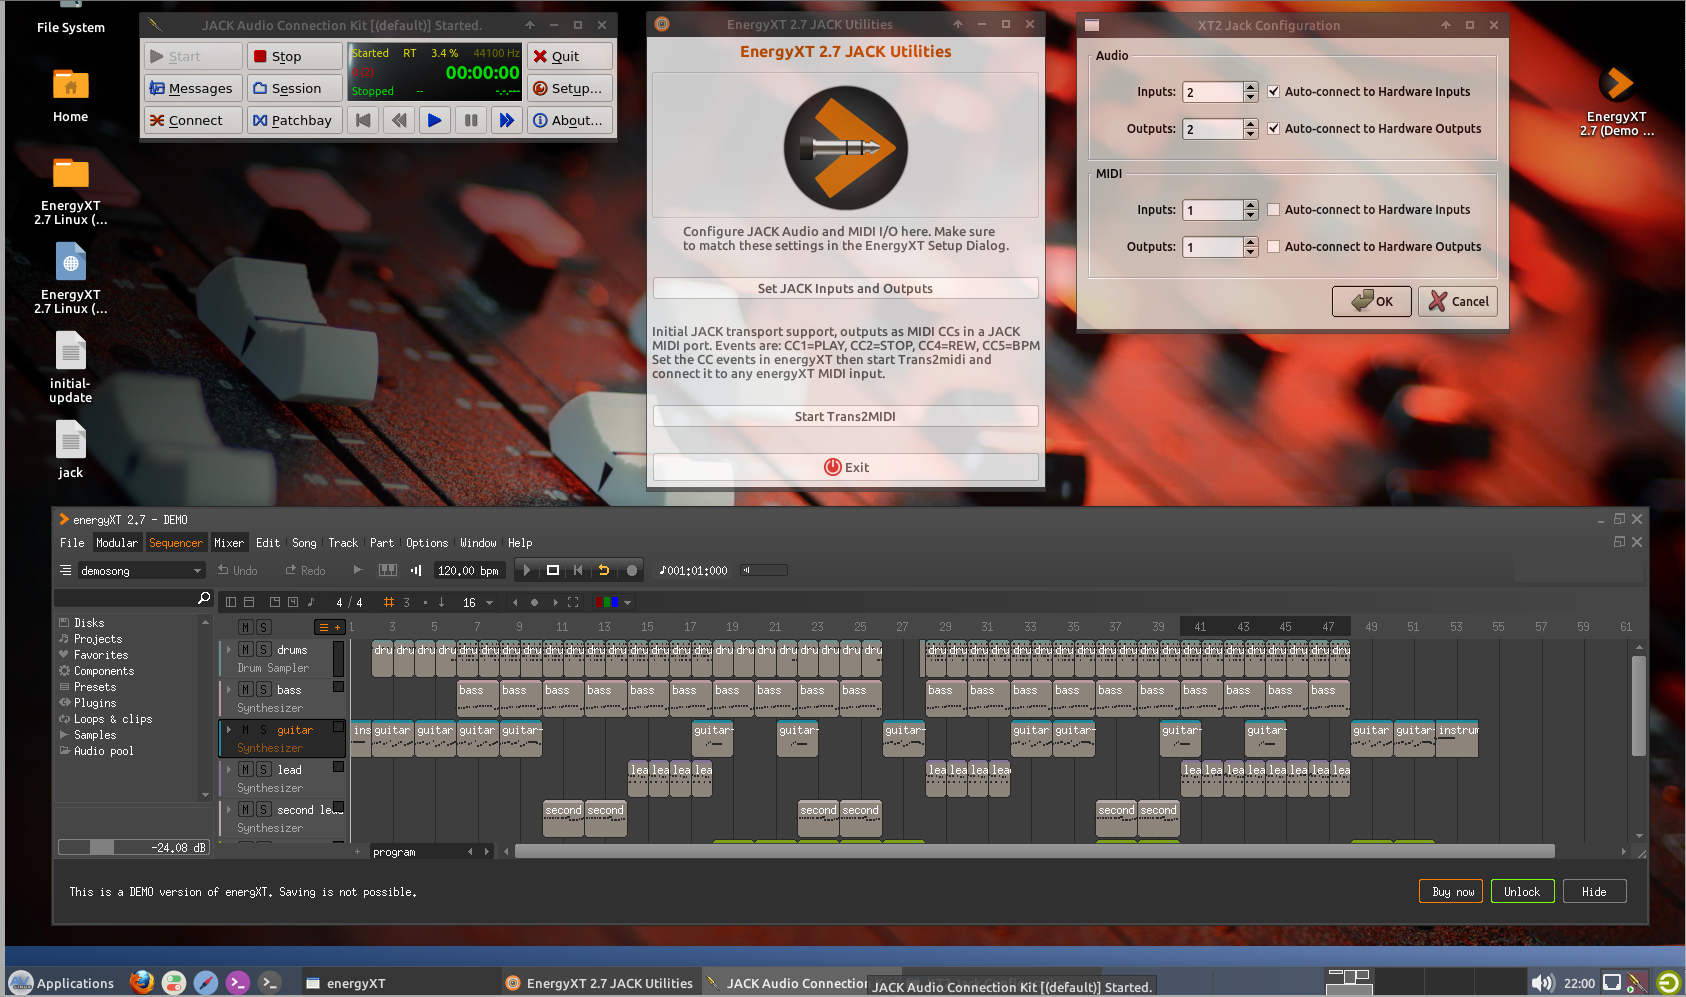Viewport: 1686px width, 997px height.
Task: Click the browser search magnifier icon
Action: [204, 598]
